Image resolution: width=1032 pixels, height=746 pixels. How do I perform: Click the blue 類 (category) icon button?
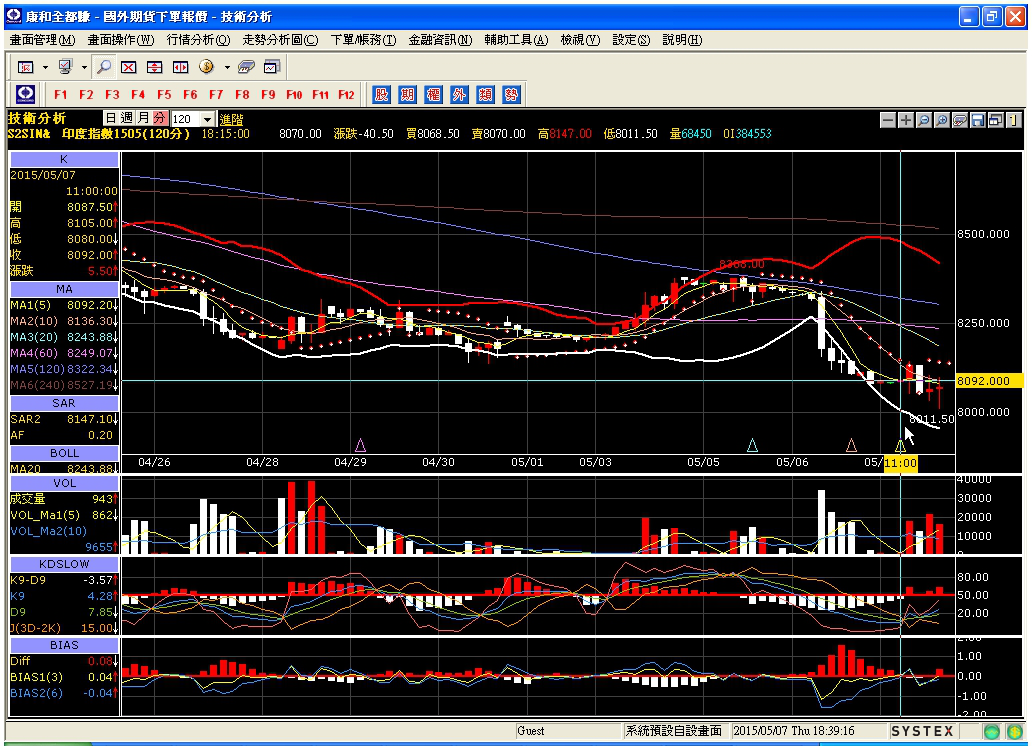[485, 95]
